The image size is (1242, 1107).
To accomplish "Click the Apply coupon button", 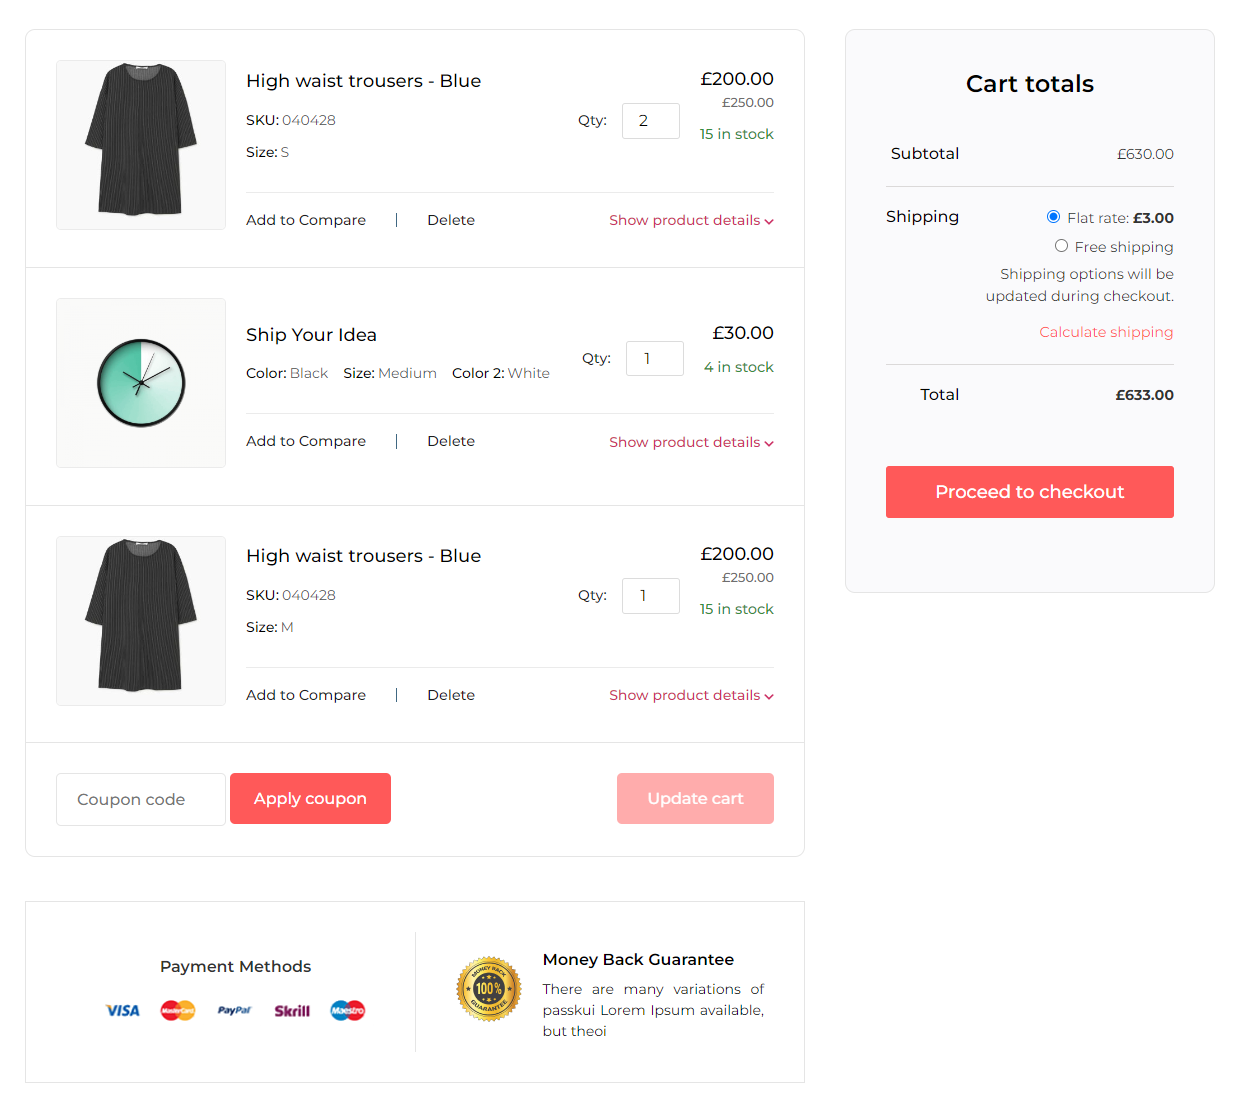I will coord(310,799).
